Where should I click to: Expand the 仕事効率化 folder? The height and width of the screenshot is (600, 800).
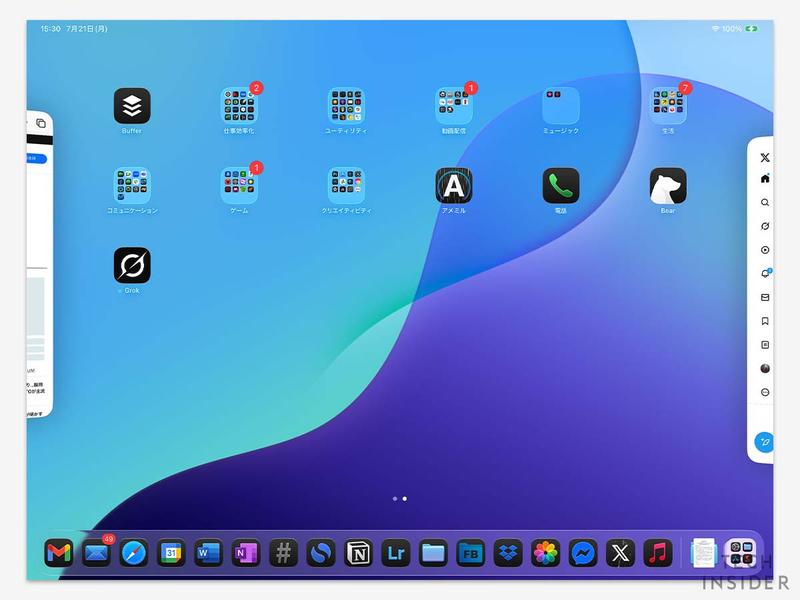(x=239, y=105)
